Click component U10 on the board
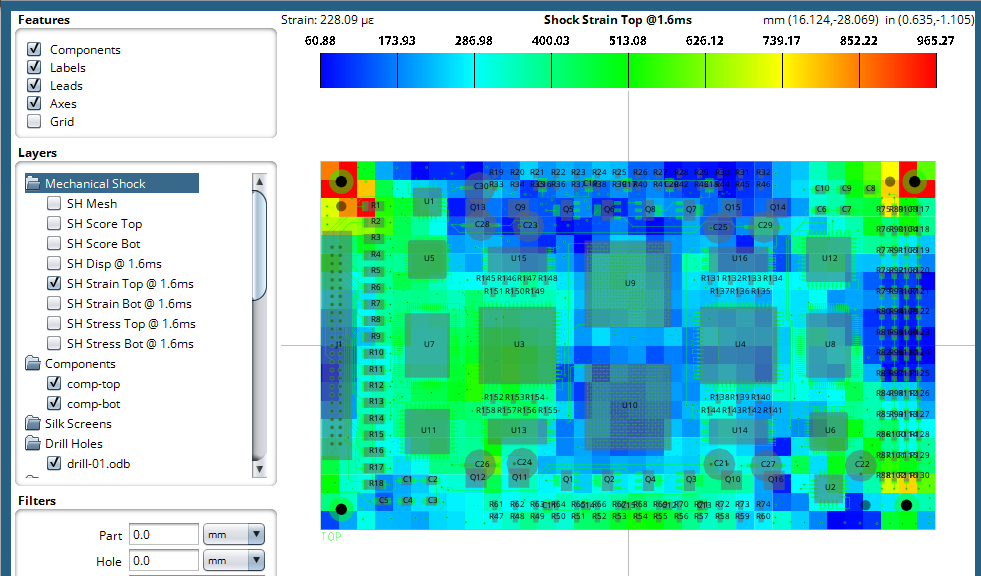The width and height of the screenshot is (981, 576). click(630, 405)
